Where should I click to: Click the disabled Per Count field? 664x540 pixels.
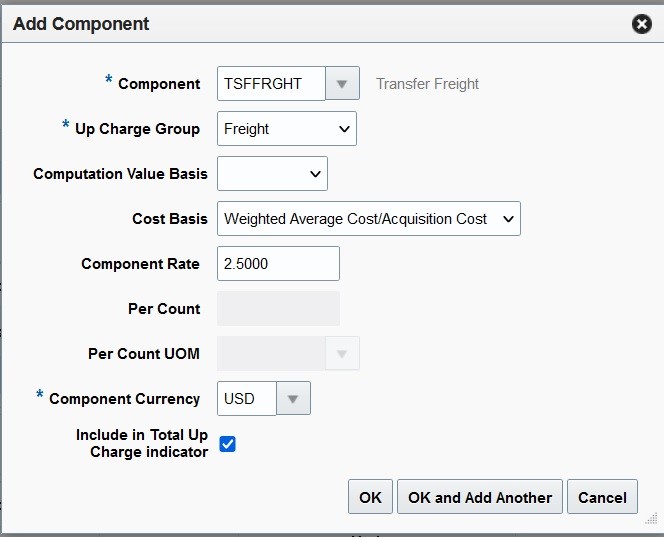(278, 309)
